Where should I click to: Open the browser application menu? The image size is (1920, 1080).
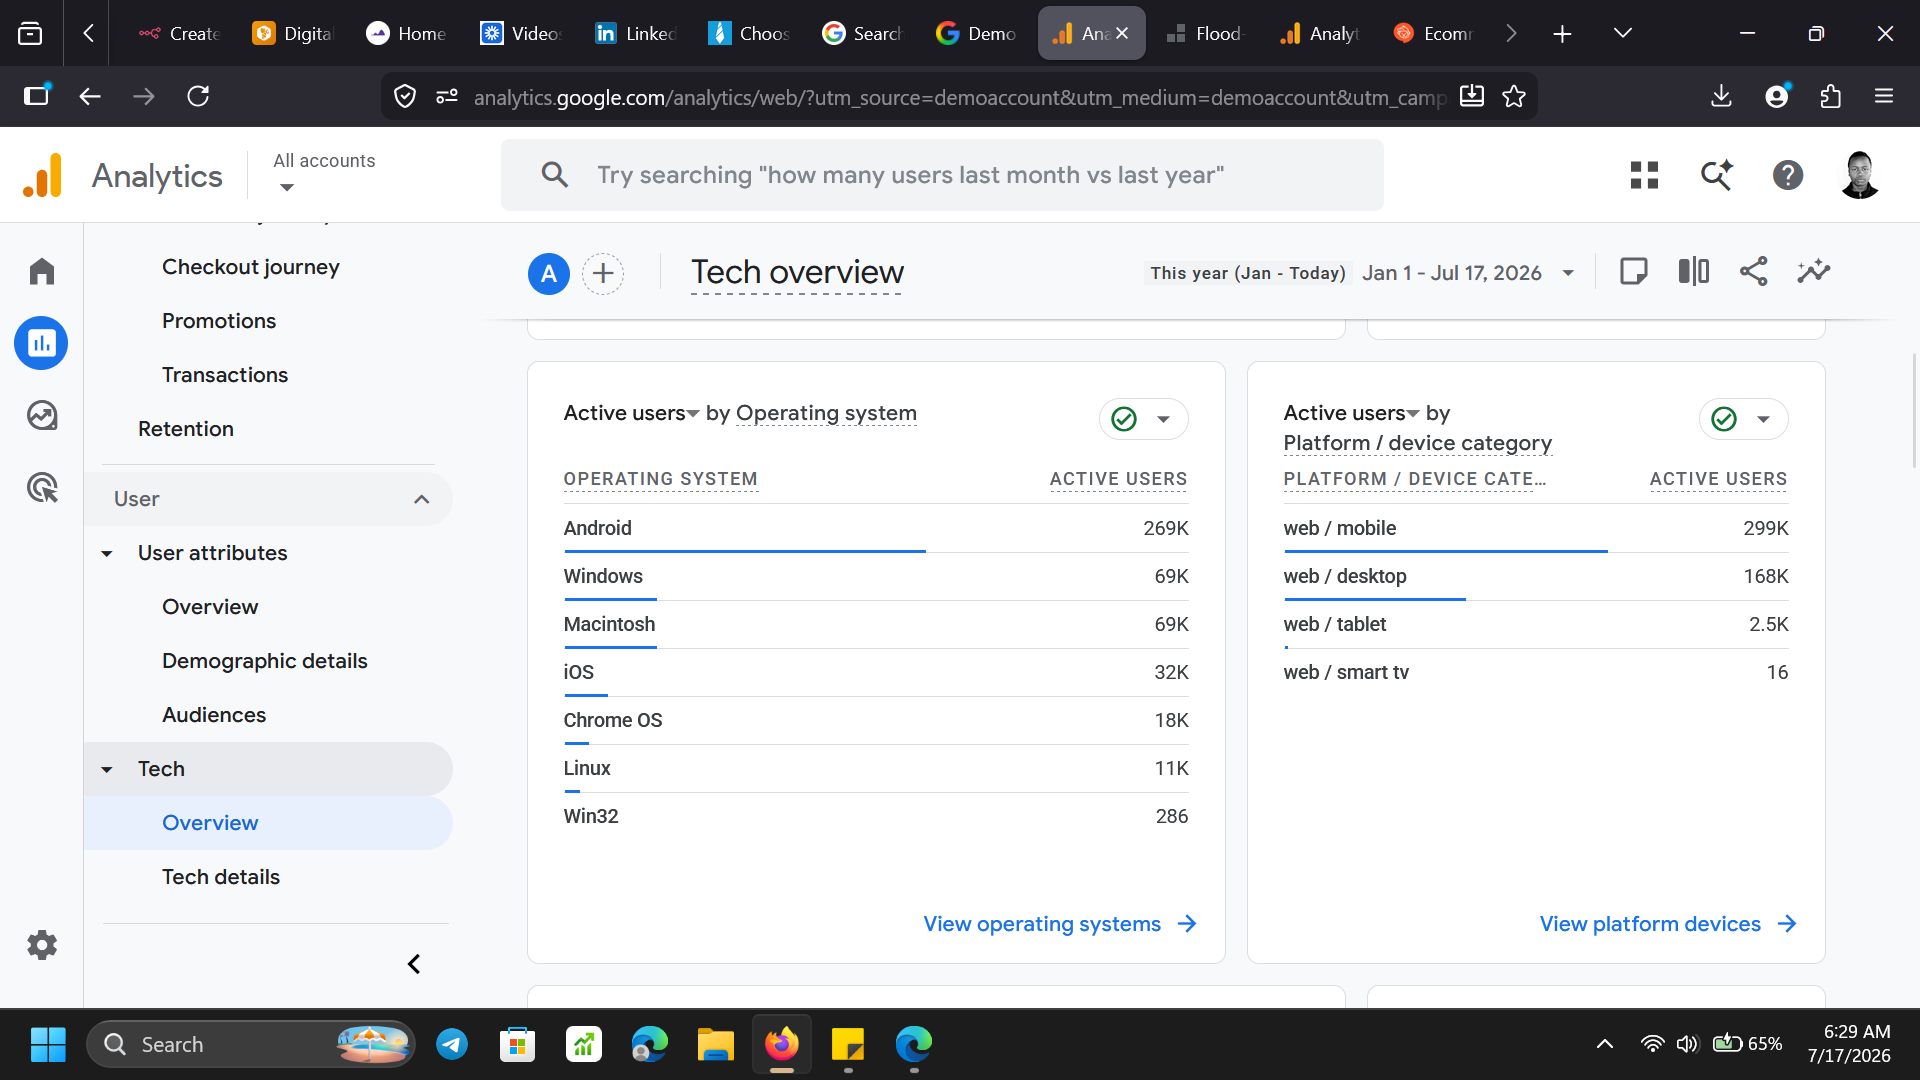pos(1884,96)
